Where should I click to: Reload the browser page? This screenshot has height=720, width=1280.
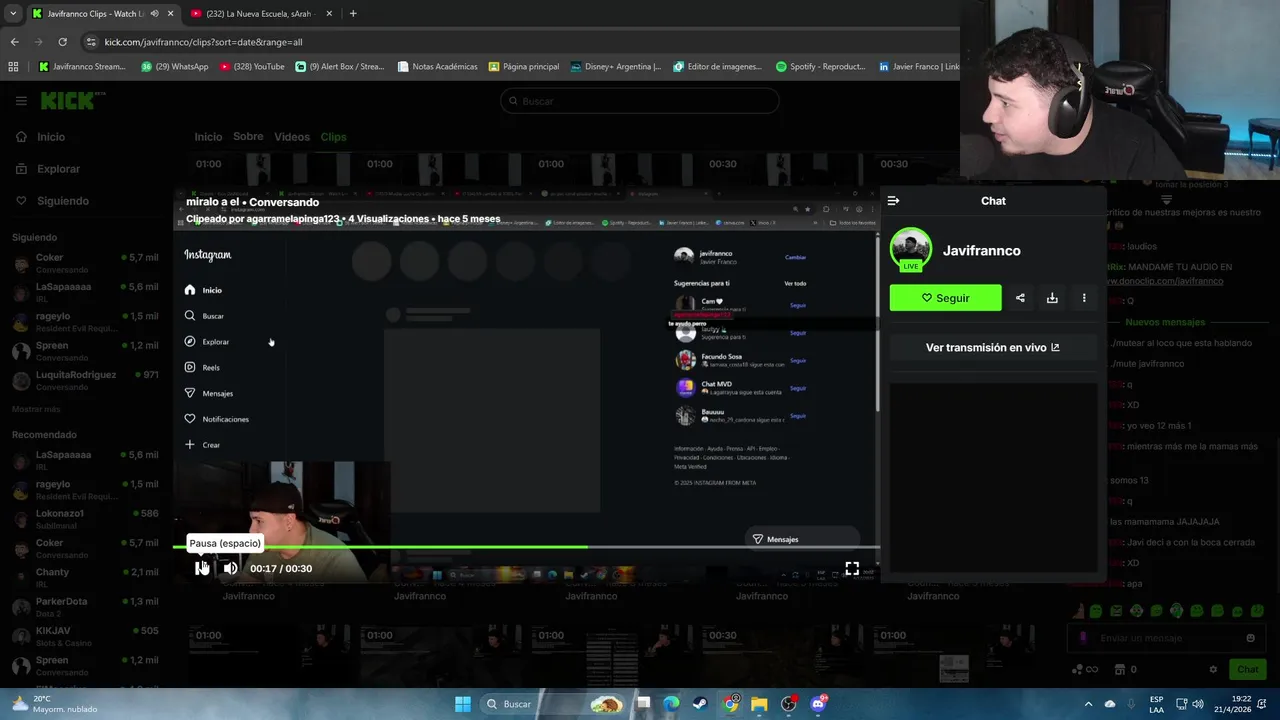pos(62,42)
